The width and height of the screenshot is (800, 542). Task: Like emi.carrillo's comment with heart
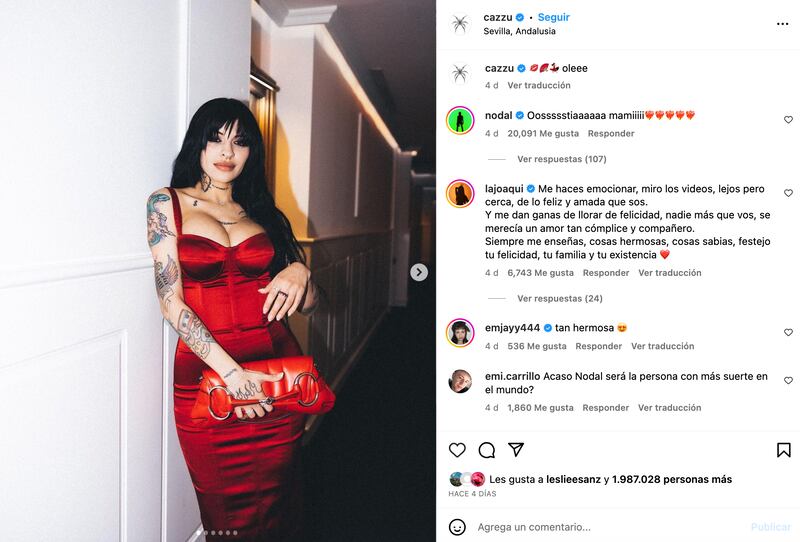788,380
